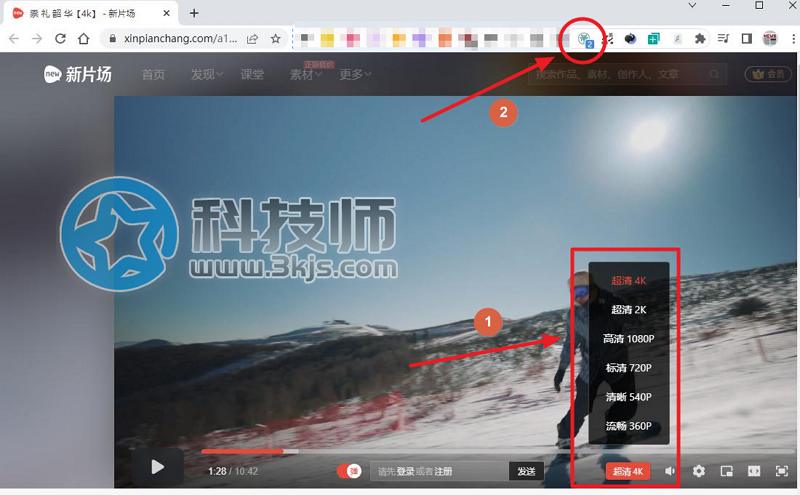Open the 超清 4K quality selector button
800x495 pixels.
[x=628, y=471]
